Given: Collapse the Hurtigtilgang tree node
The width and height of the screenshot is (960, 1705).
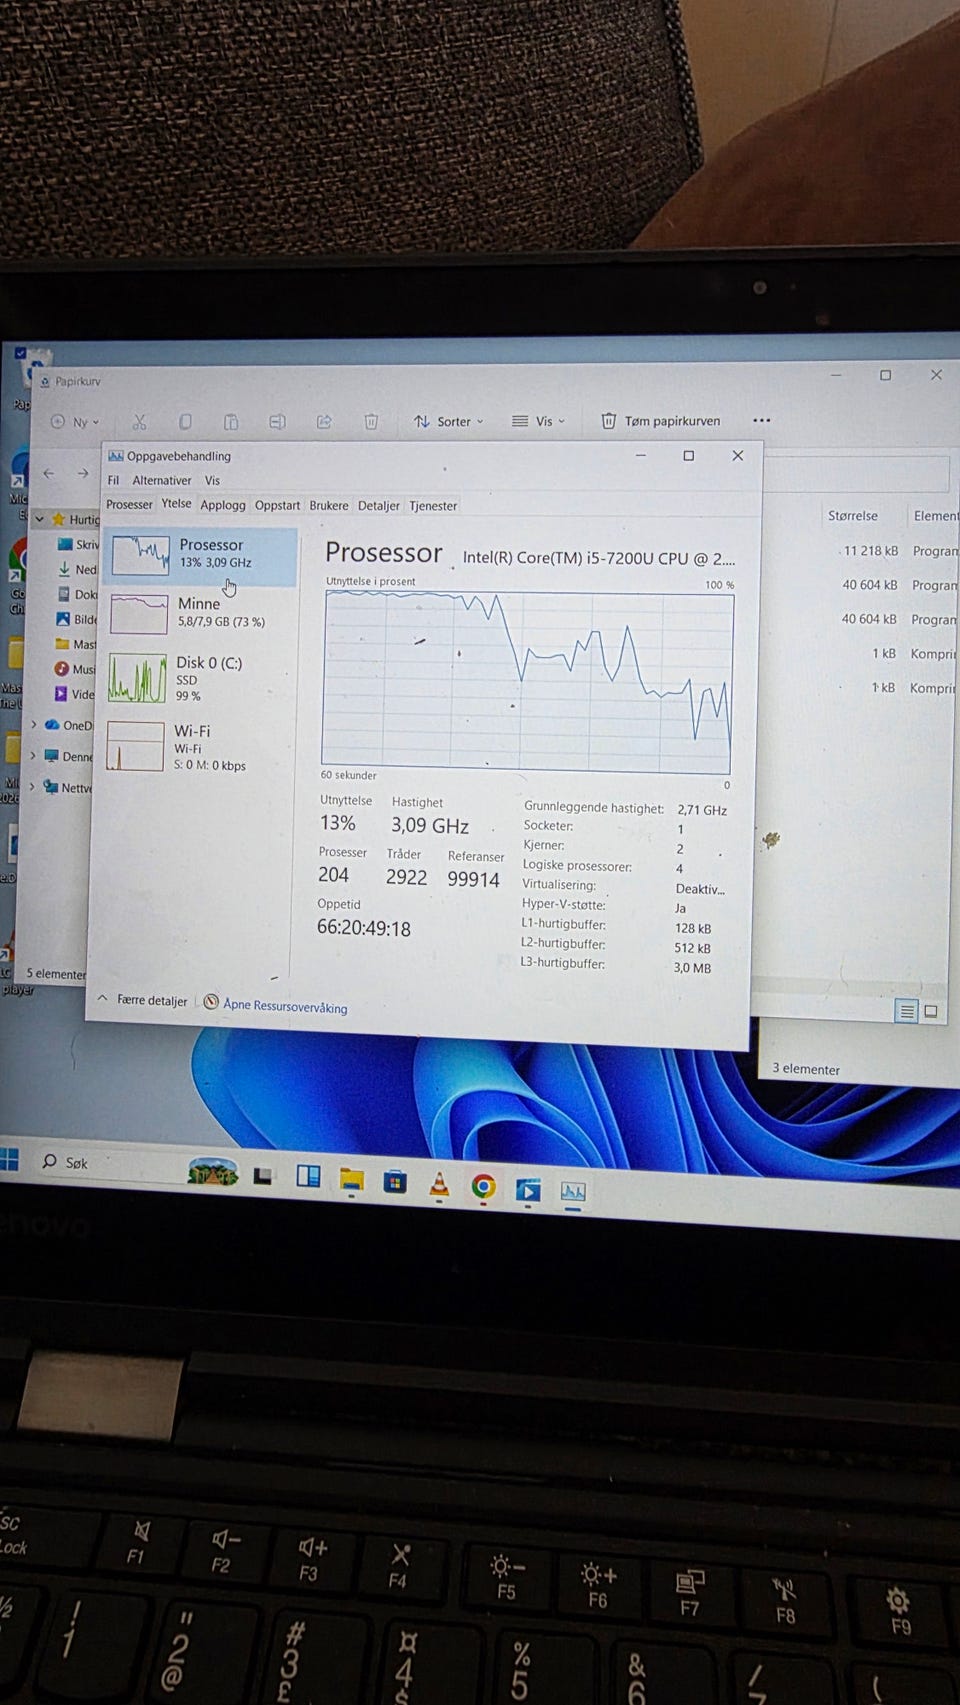Looking at the screenshot, I should pyautogui.click(x=40, y=519).
